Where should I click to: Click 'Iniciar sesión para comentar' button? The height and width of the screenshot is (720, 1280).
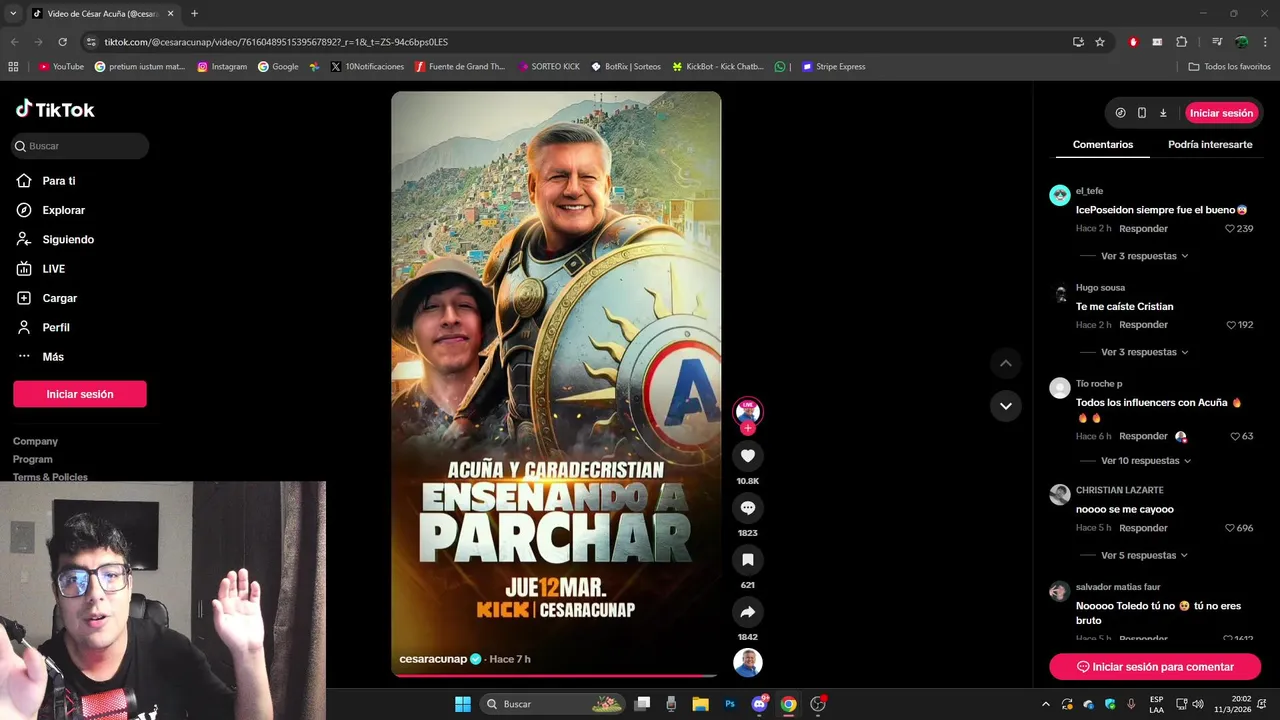(x=1155, y=667)
